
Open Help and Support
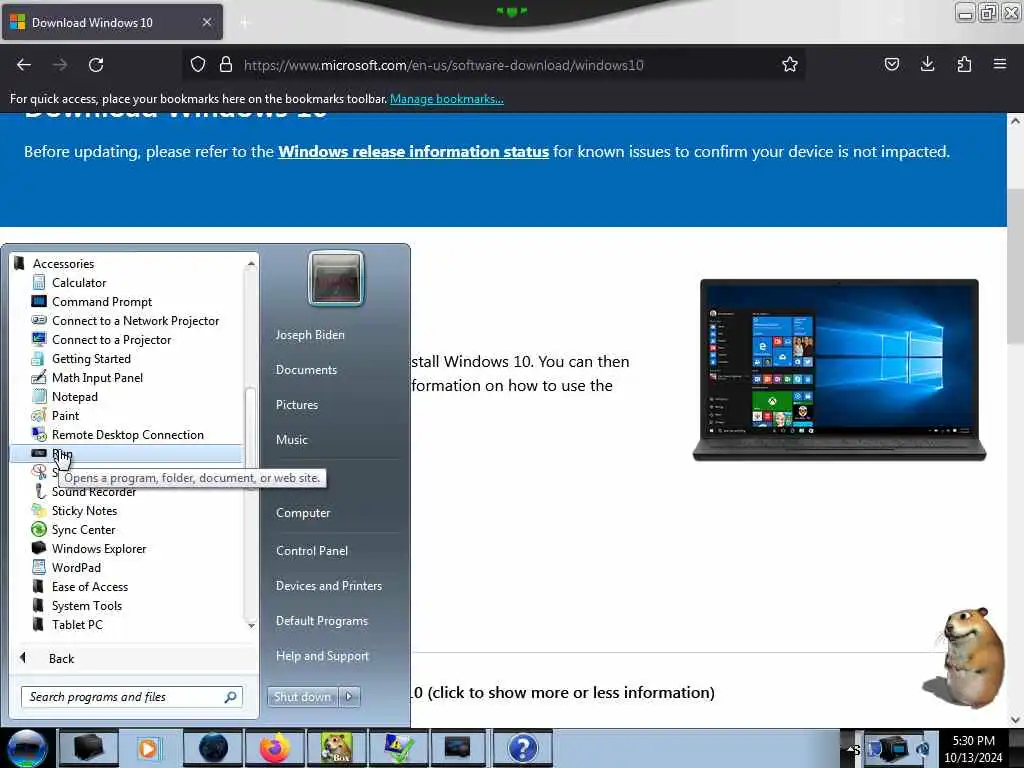point(322,656)
